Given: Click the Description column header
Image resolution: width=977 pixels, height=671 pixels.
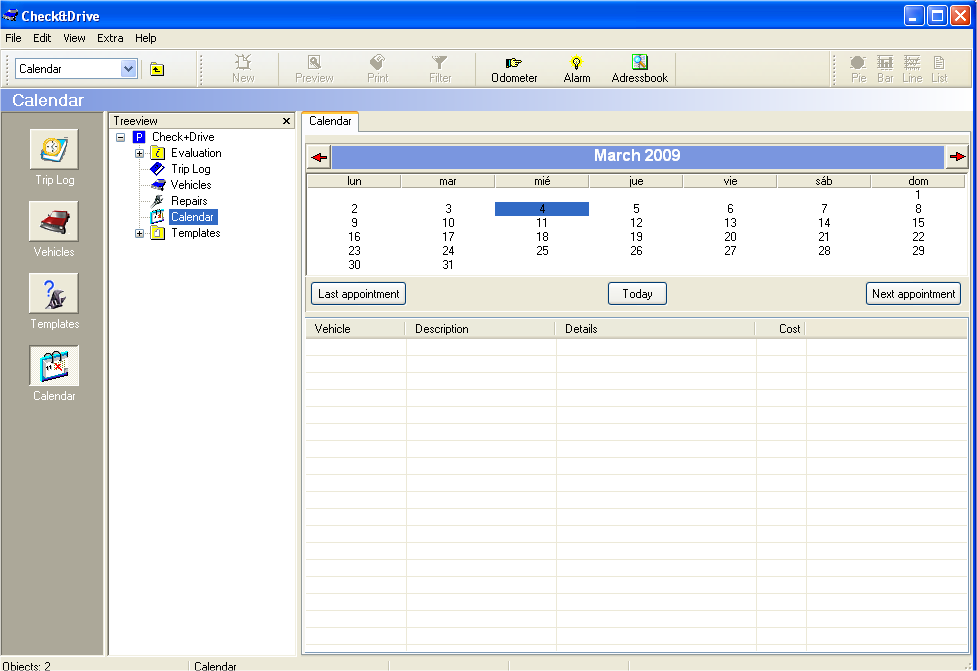Looking at the screenshot, I should 480,328.
